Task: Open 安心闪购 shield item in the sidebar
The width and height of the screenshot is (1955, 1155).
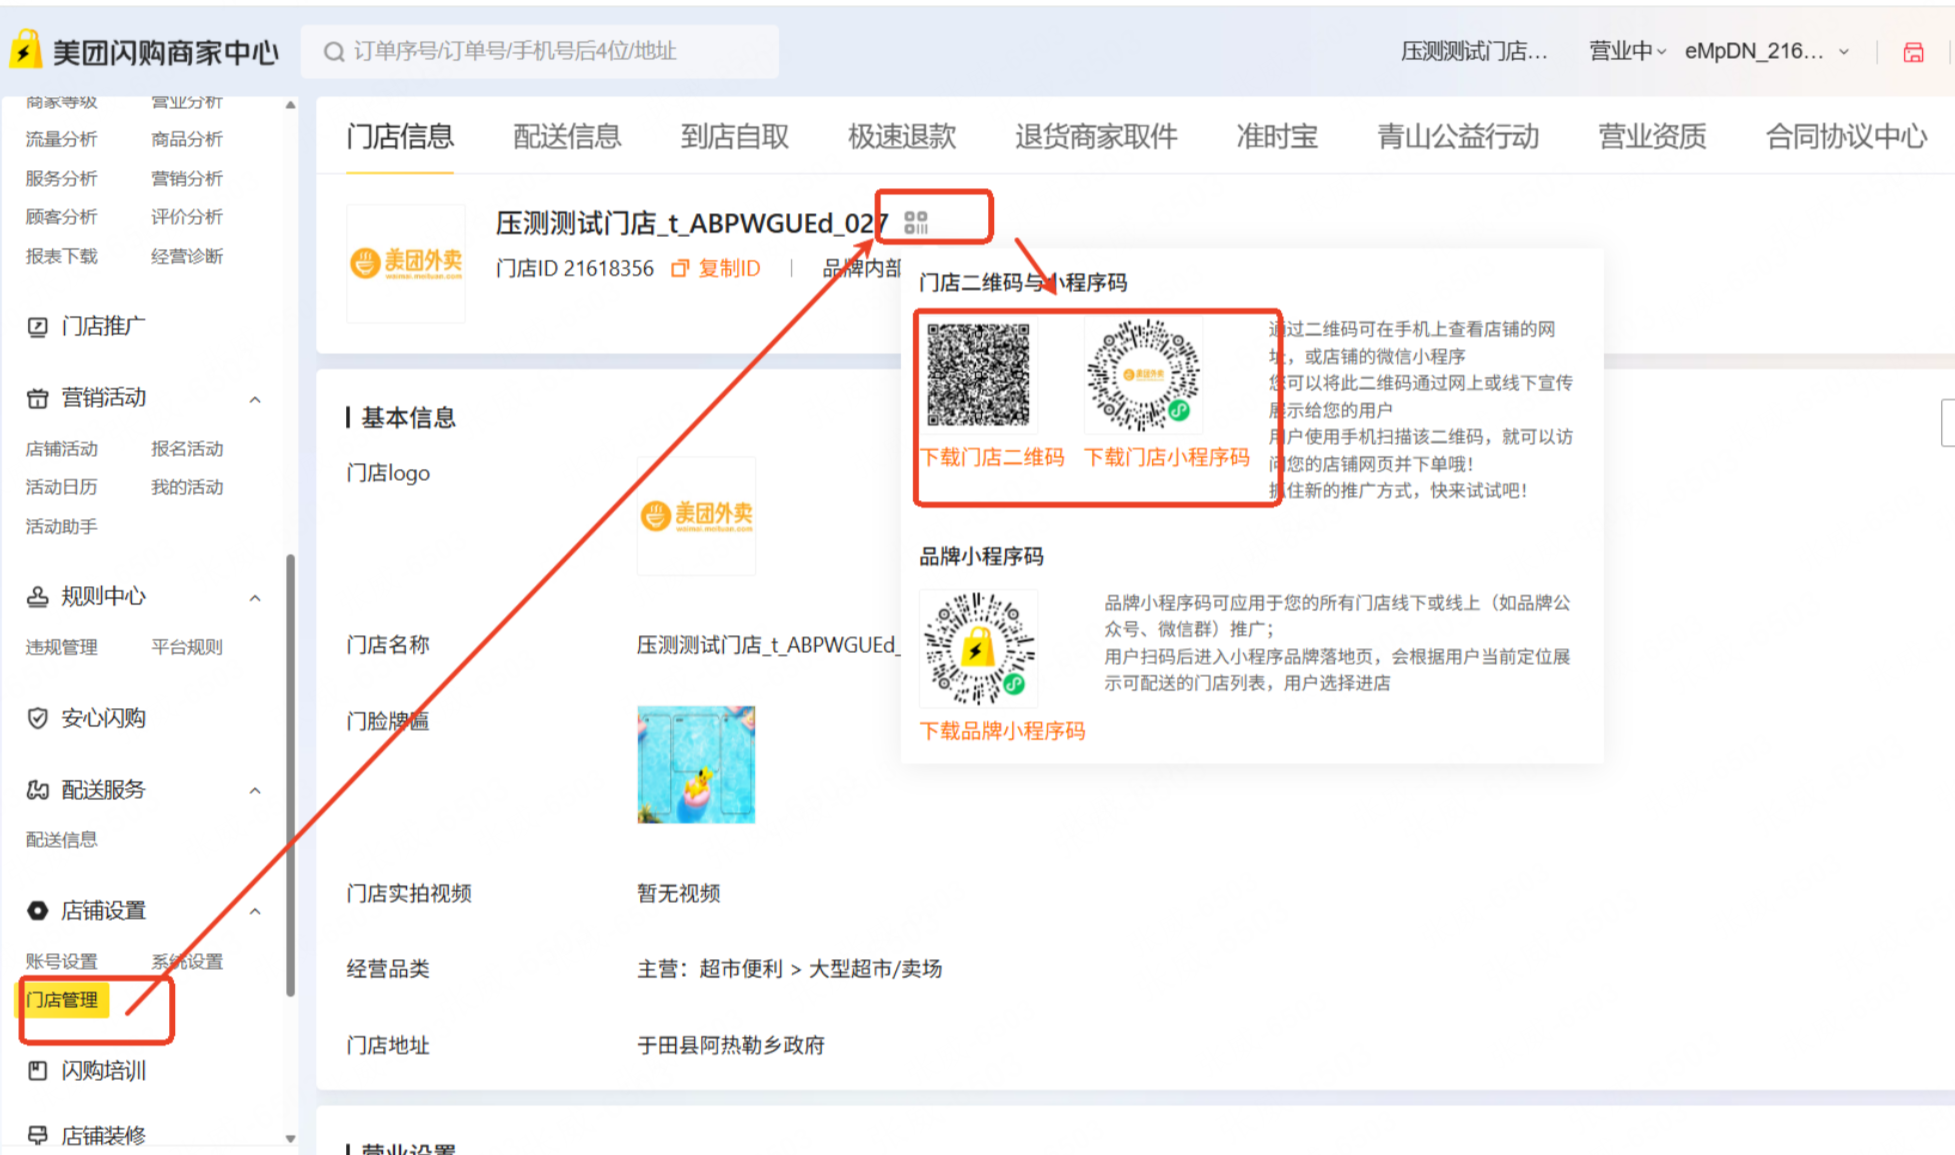Action: 38,718
